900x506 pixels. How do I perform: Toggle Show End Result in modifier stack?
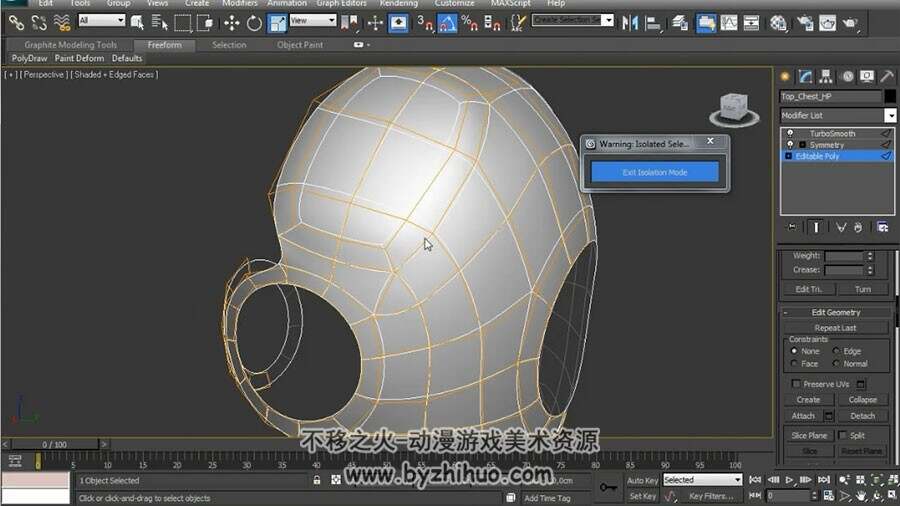coord(816,227)
